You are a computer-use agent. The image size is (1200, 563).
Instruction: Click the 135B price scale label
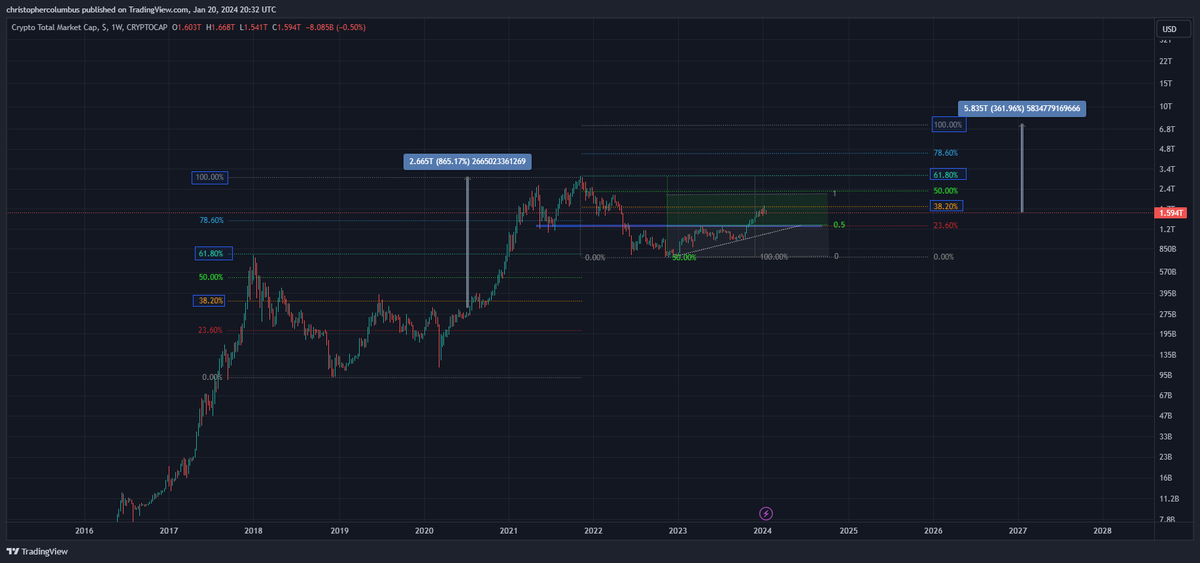tap(1167, 355)
